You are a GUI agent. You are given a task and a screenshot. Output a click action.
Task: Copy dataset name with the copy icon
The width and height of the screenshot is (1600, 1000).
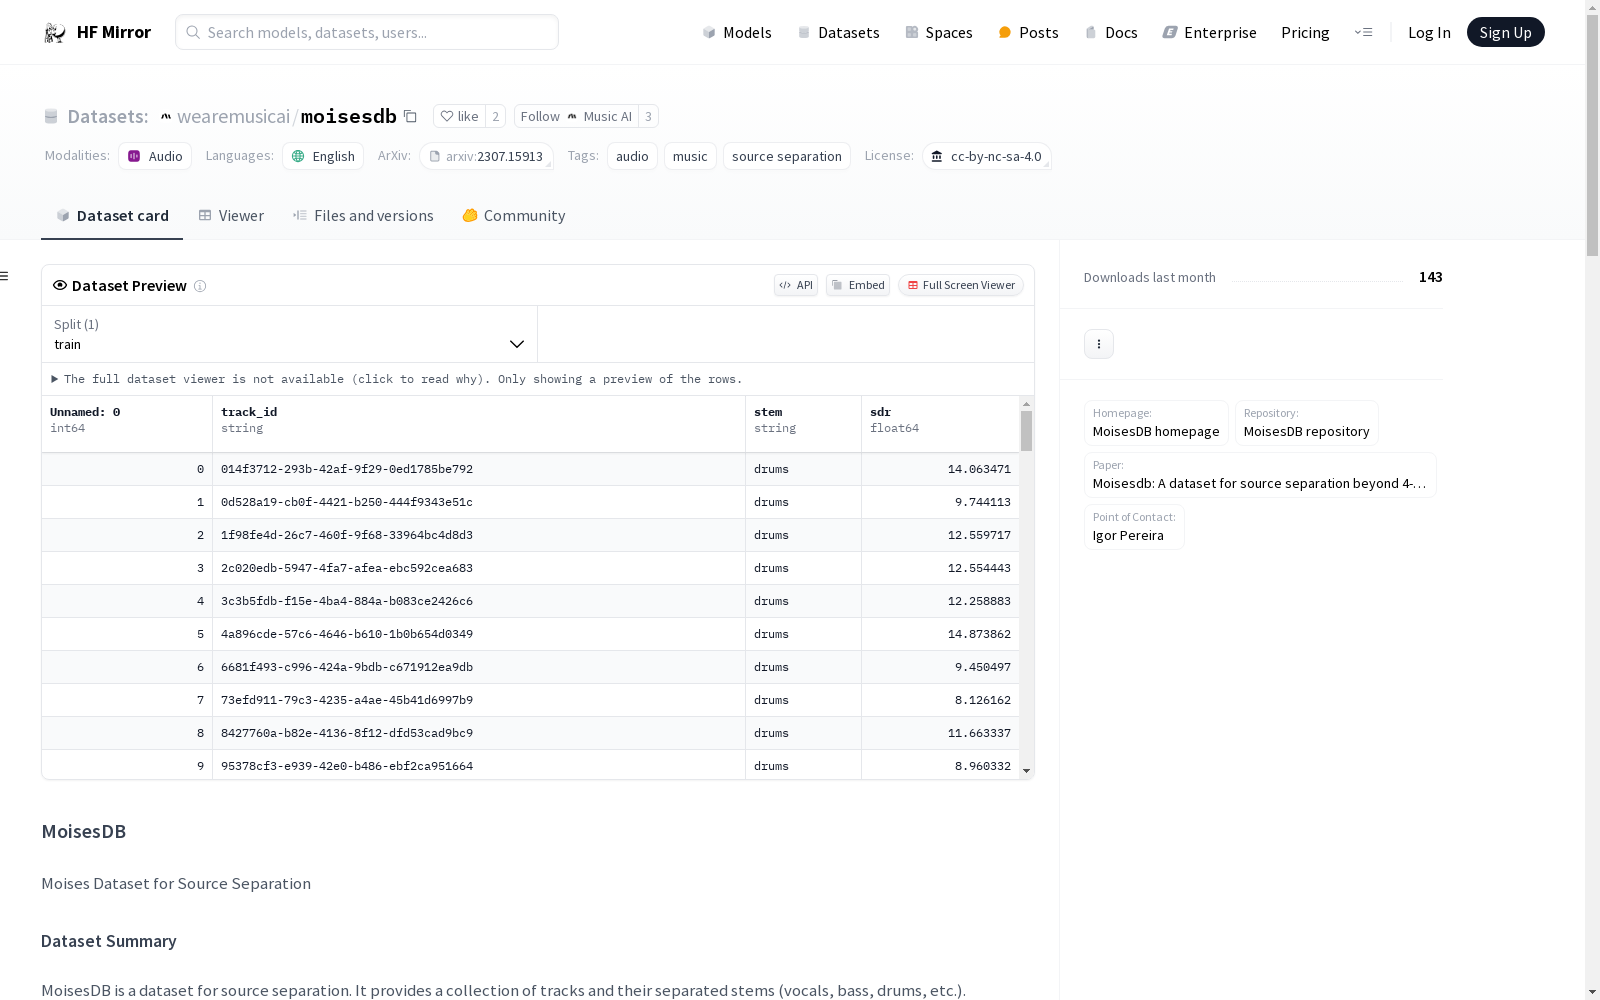410,116
